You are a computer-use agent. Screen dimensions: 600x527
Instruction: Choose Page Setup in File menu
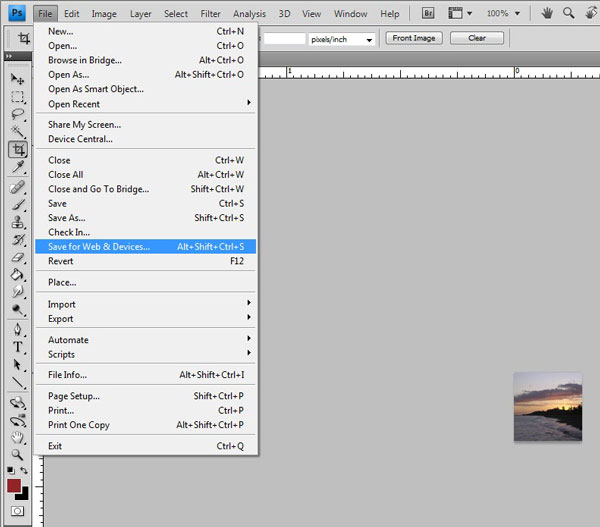tap(145, 396)
